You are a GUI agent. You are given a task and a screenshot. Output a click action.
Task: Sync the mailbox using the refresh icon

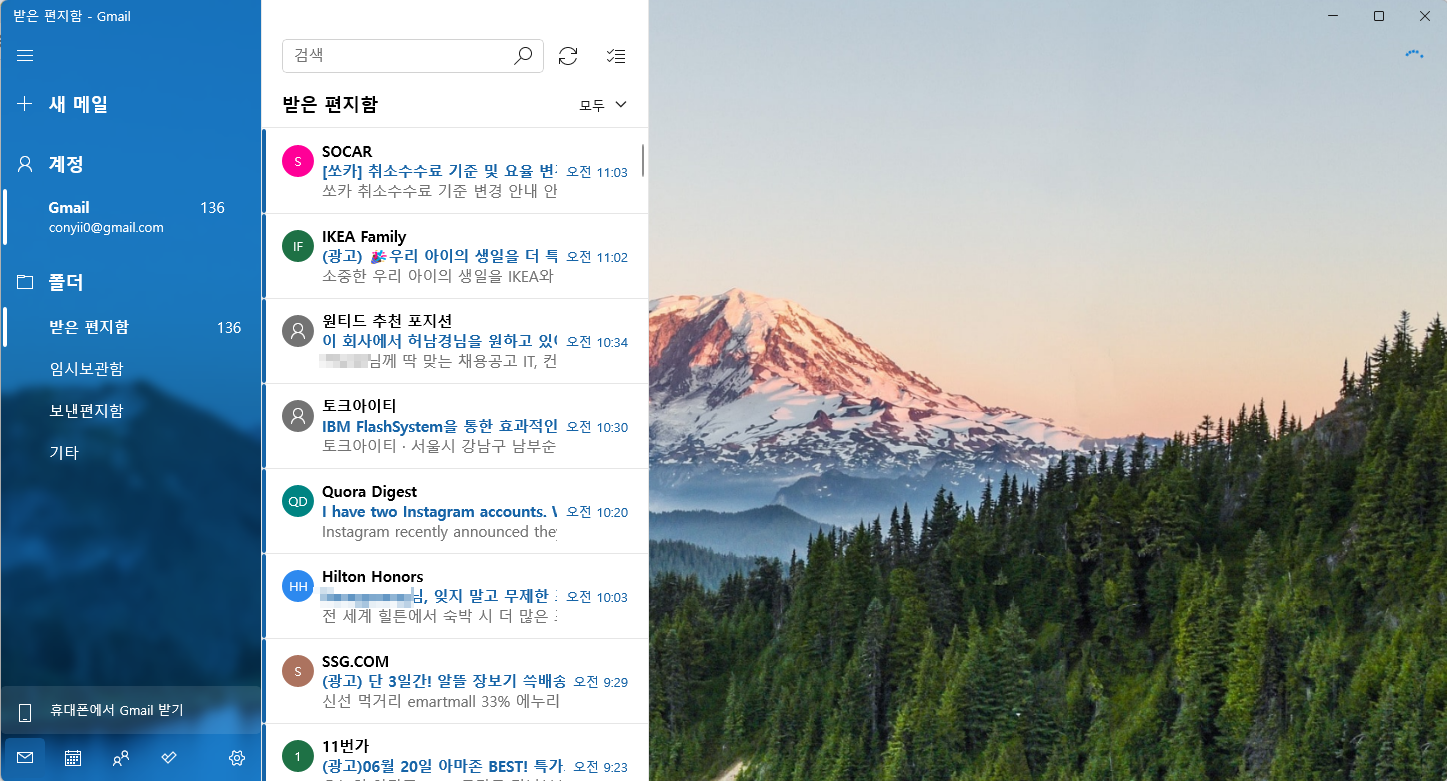tap(568, 56)
